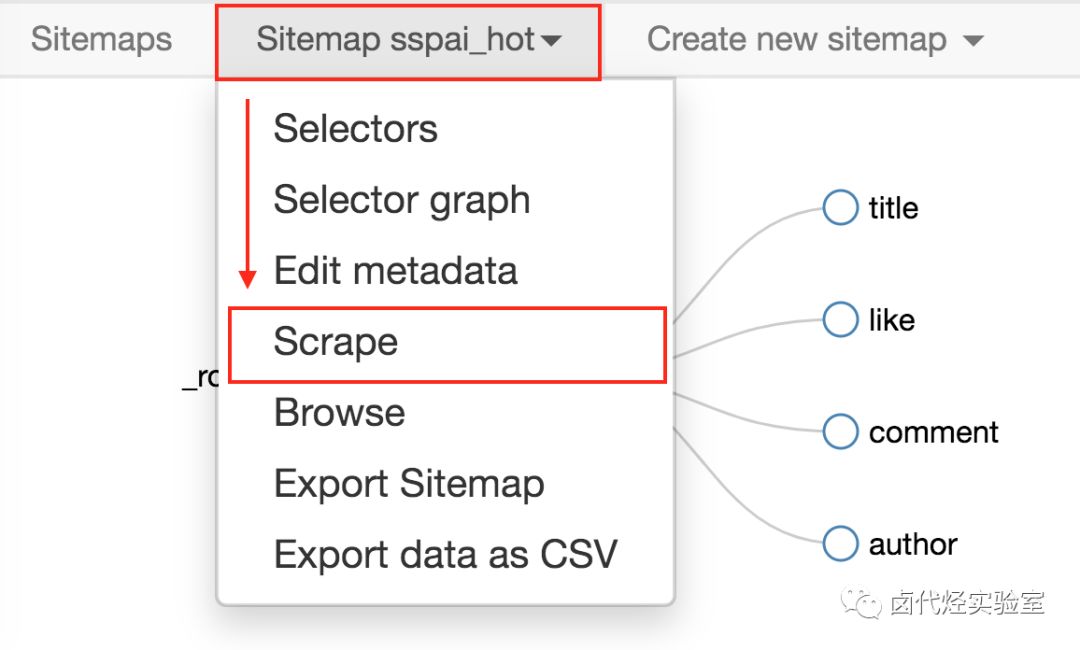
Task: Select the author label in the graph
Action: (912, 544)
